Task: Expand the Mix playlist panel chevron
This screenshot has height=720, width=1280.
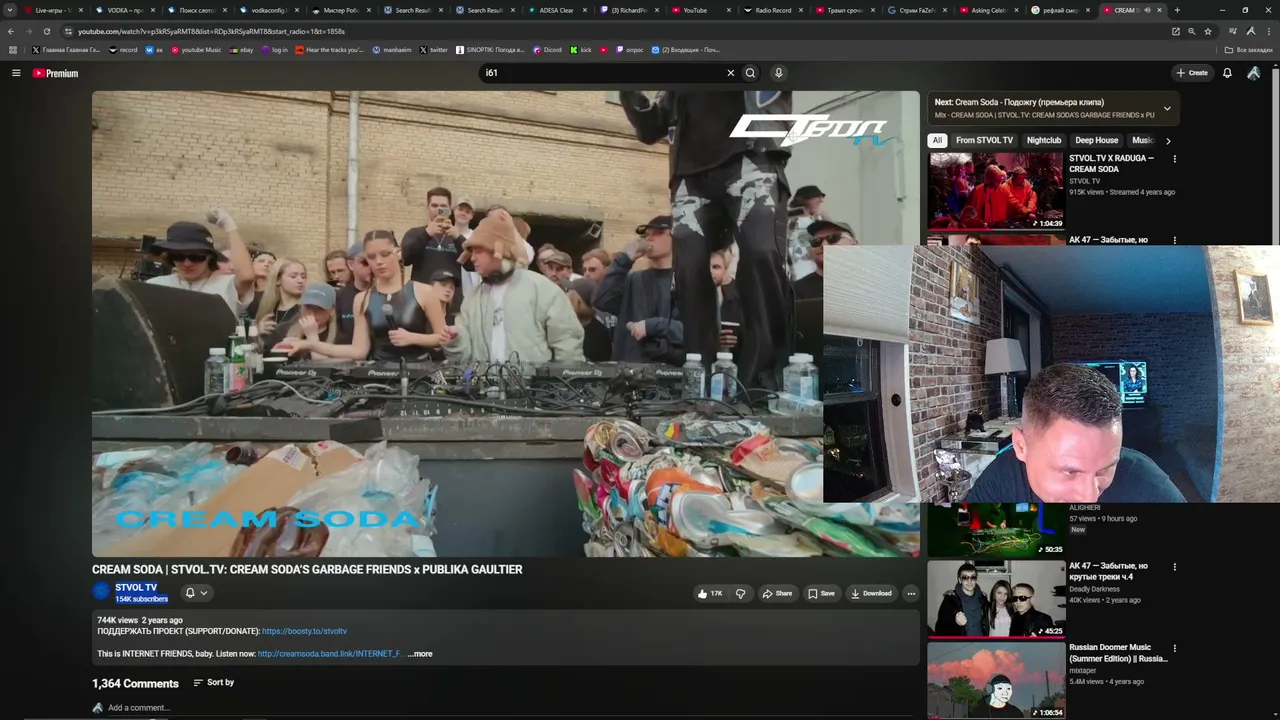Action: [x=1167, y=108]
